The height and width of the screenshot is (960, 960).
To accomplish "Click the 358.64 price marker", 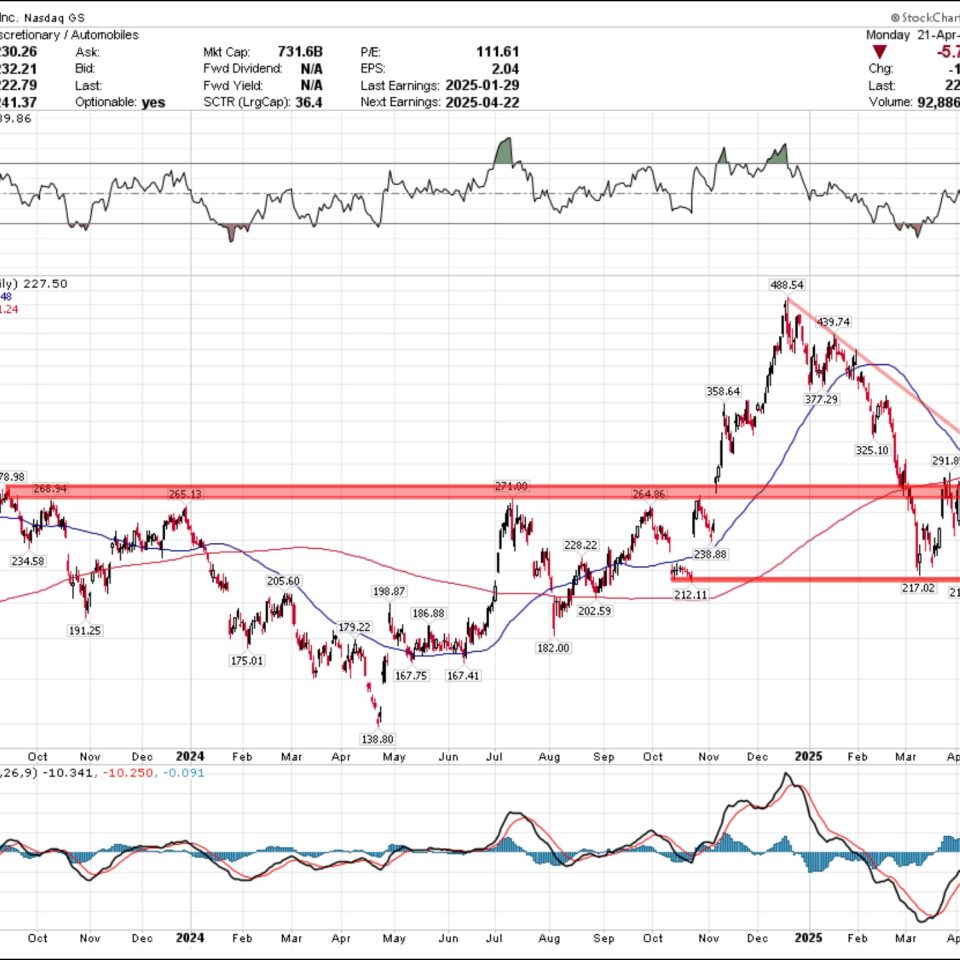I will point(723,391).
